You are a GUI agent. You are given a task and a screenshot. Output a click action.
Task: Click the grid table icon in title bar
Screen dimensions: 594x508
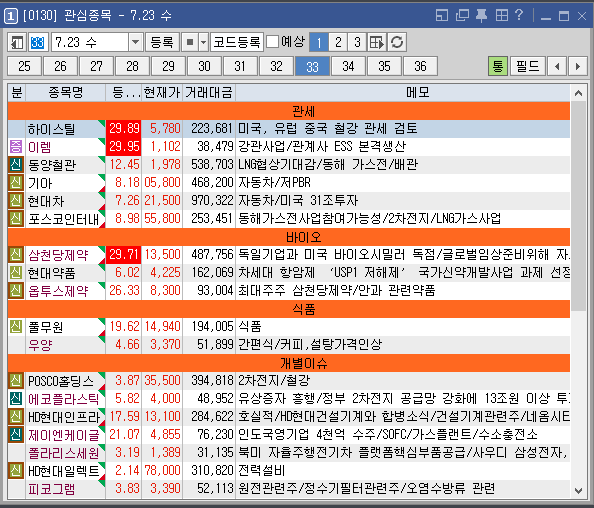[x=502, y=16]
